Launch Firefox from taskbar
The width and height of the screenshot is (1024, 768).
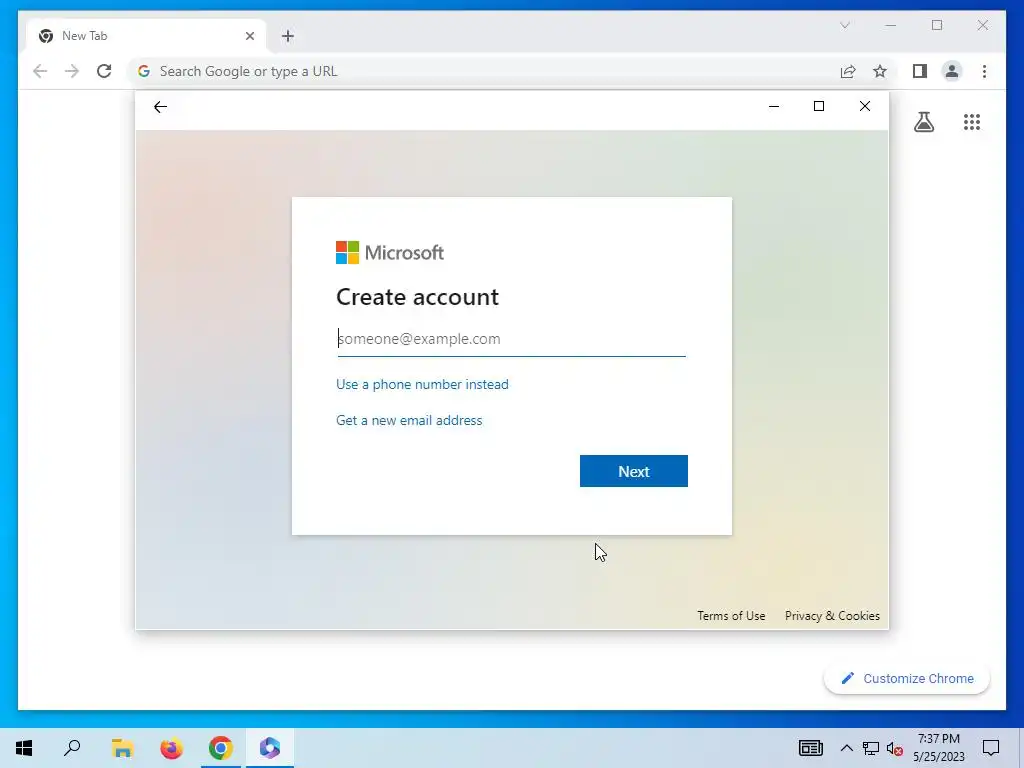point(171,748)
